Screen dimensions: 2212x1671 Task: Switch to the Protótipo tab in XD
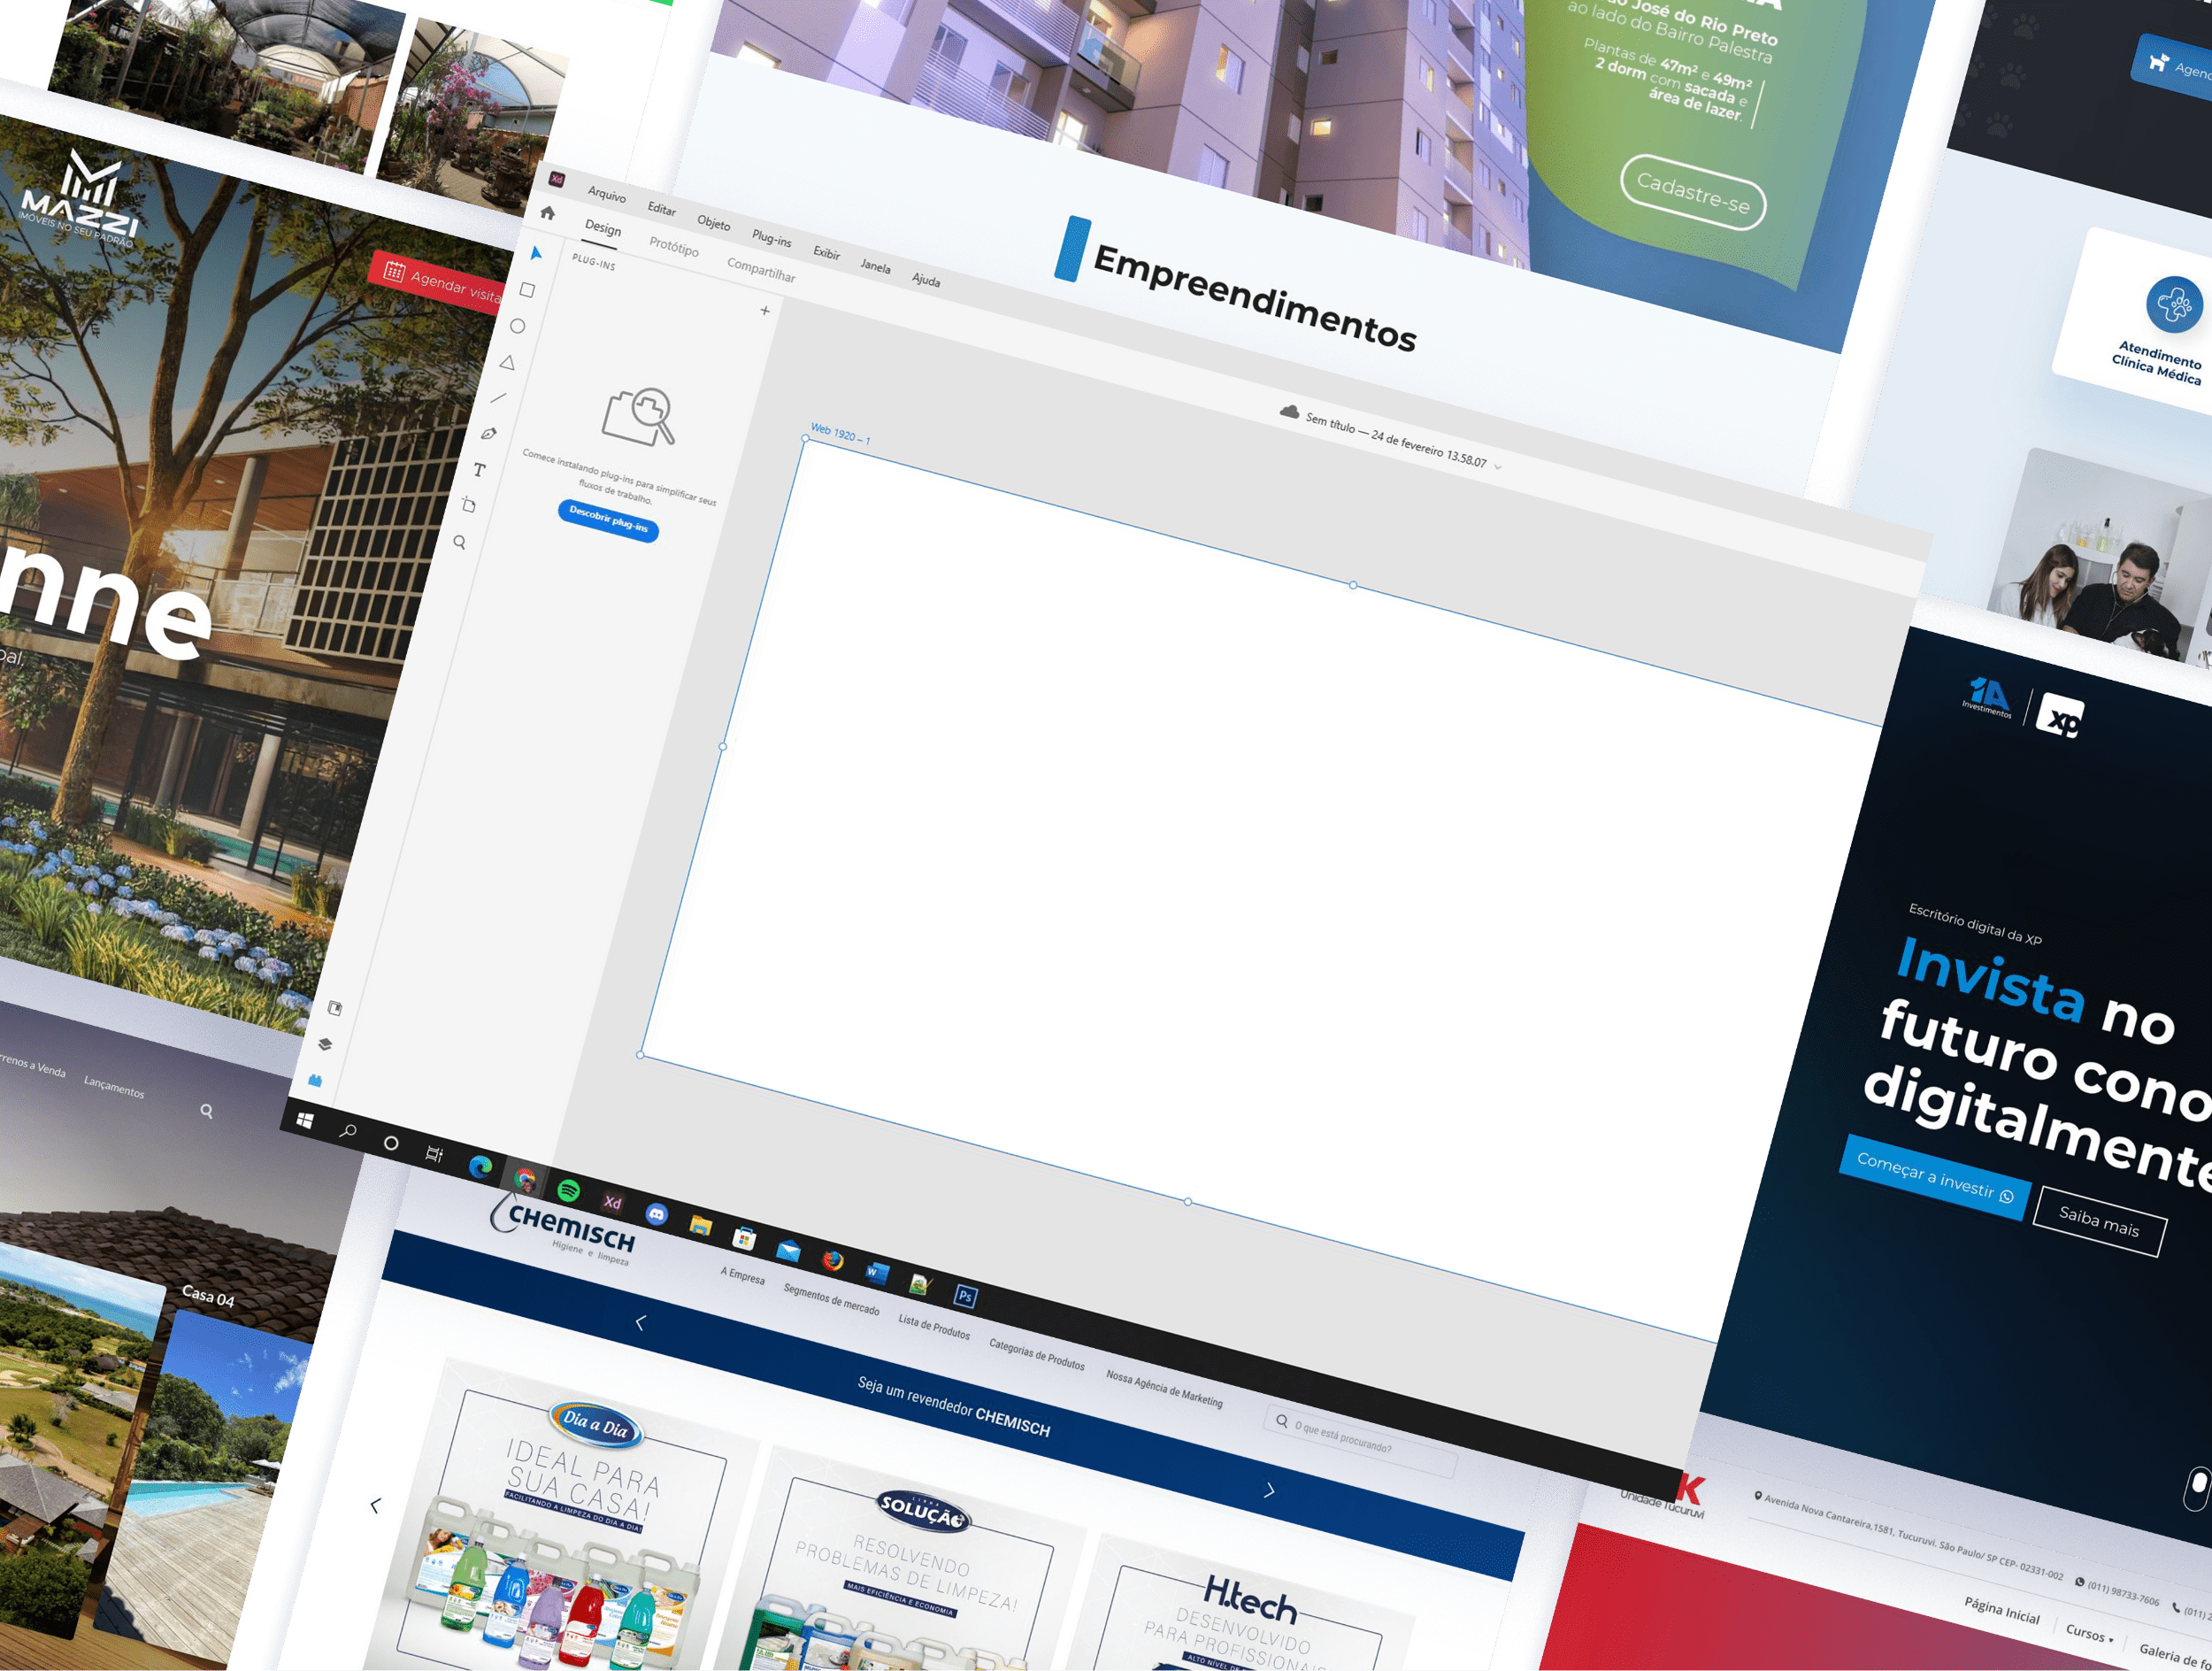coord(674,247)
